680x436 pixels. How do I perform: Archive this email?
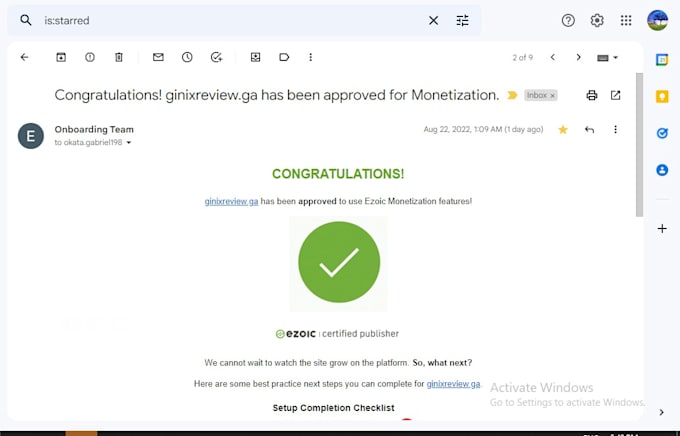(61, 57)
